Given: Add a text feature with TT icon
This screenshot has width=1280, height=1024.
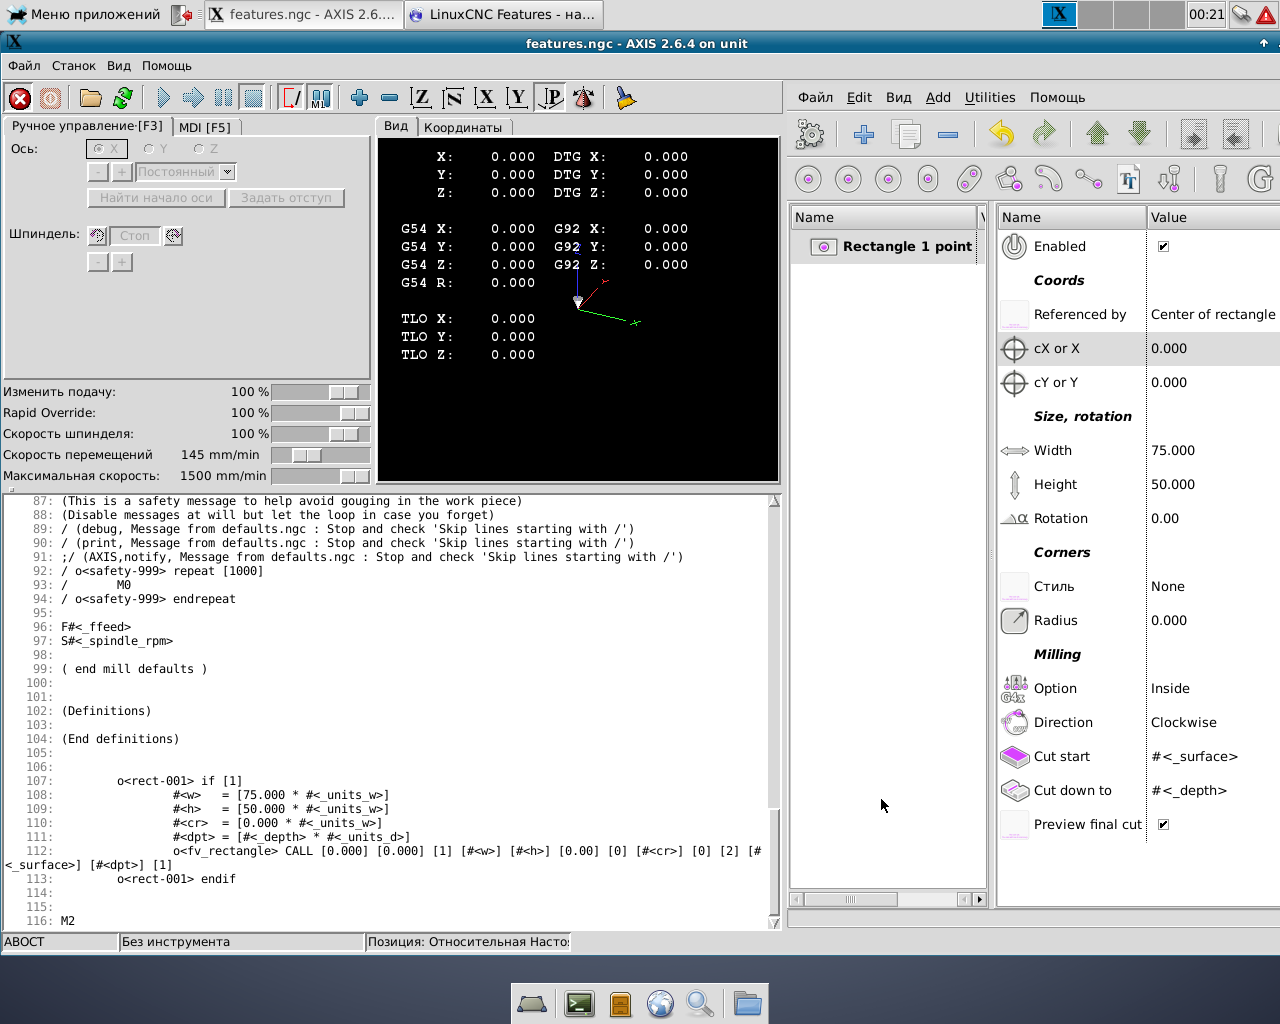Looking at the screenshot, I should 1129,180.
